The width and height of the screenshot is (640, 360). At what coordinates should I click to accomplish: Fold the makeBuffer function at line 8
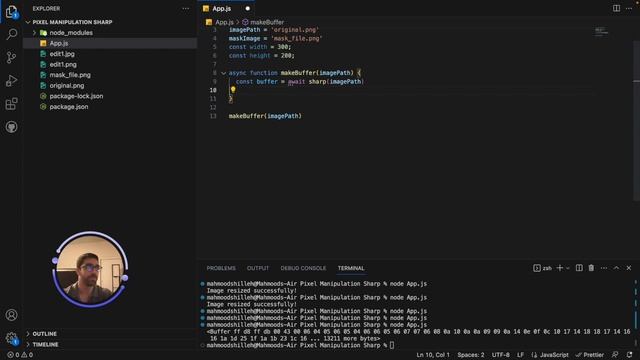click(x=223, y=73)
